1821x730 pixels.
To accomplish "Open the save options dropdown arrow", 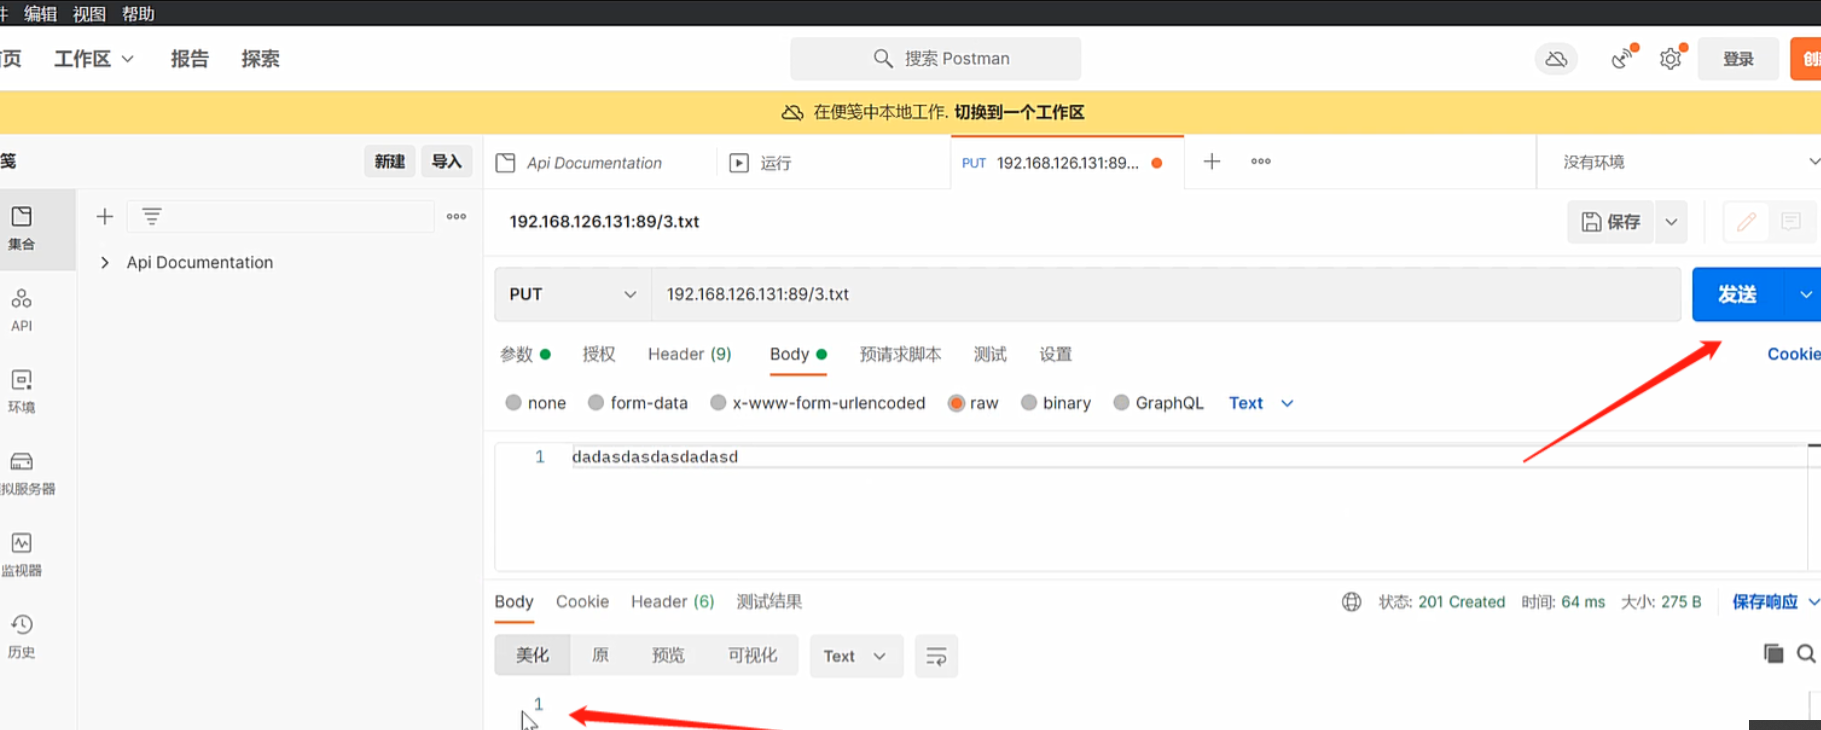I will [x=1671, y=222].
